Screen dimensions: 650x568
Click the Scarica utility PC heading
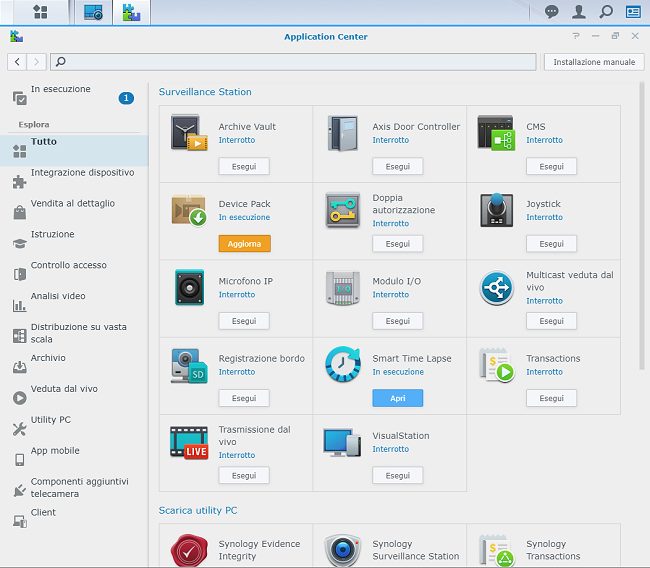198,510
